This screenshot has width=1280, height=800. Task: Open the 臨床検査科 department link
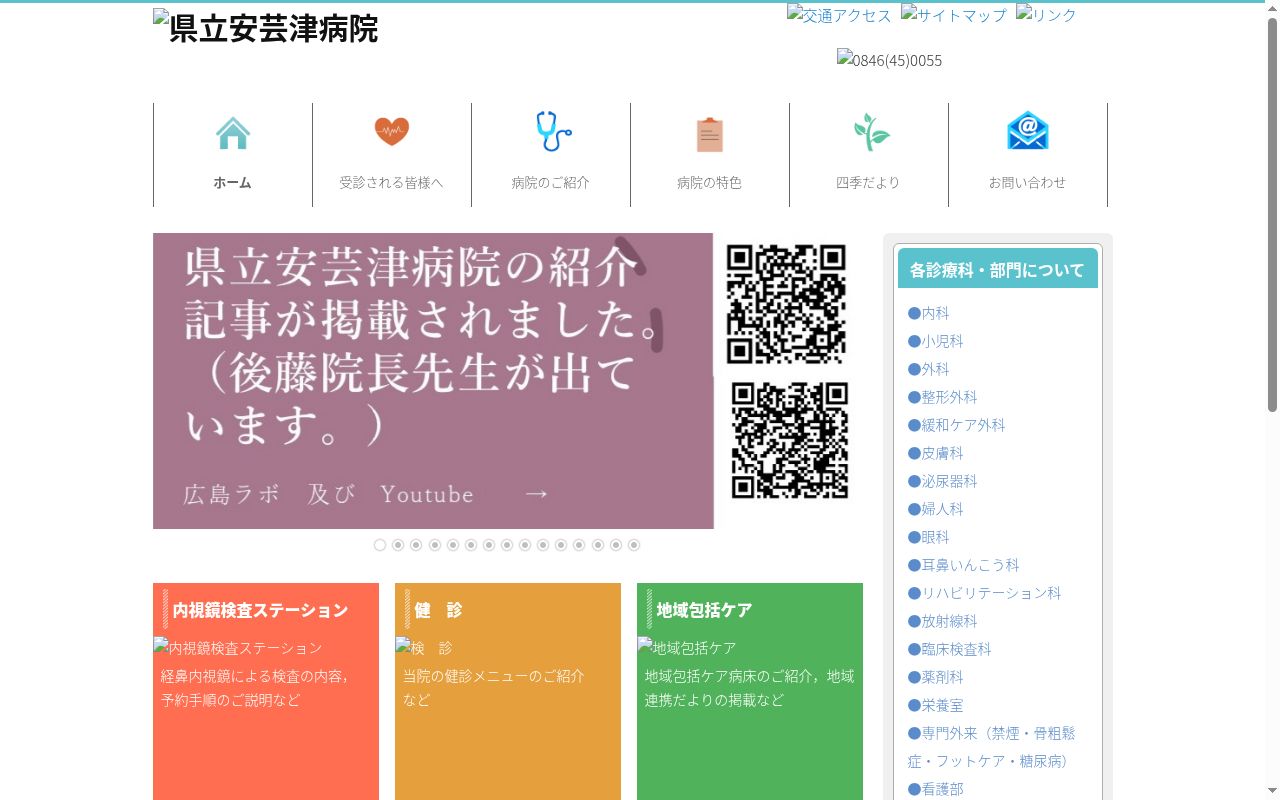point(950,649)
